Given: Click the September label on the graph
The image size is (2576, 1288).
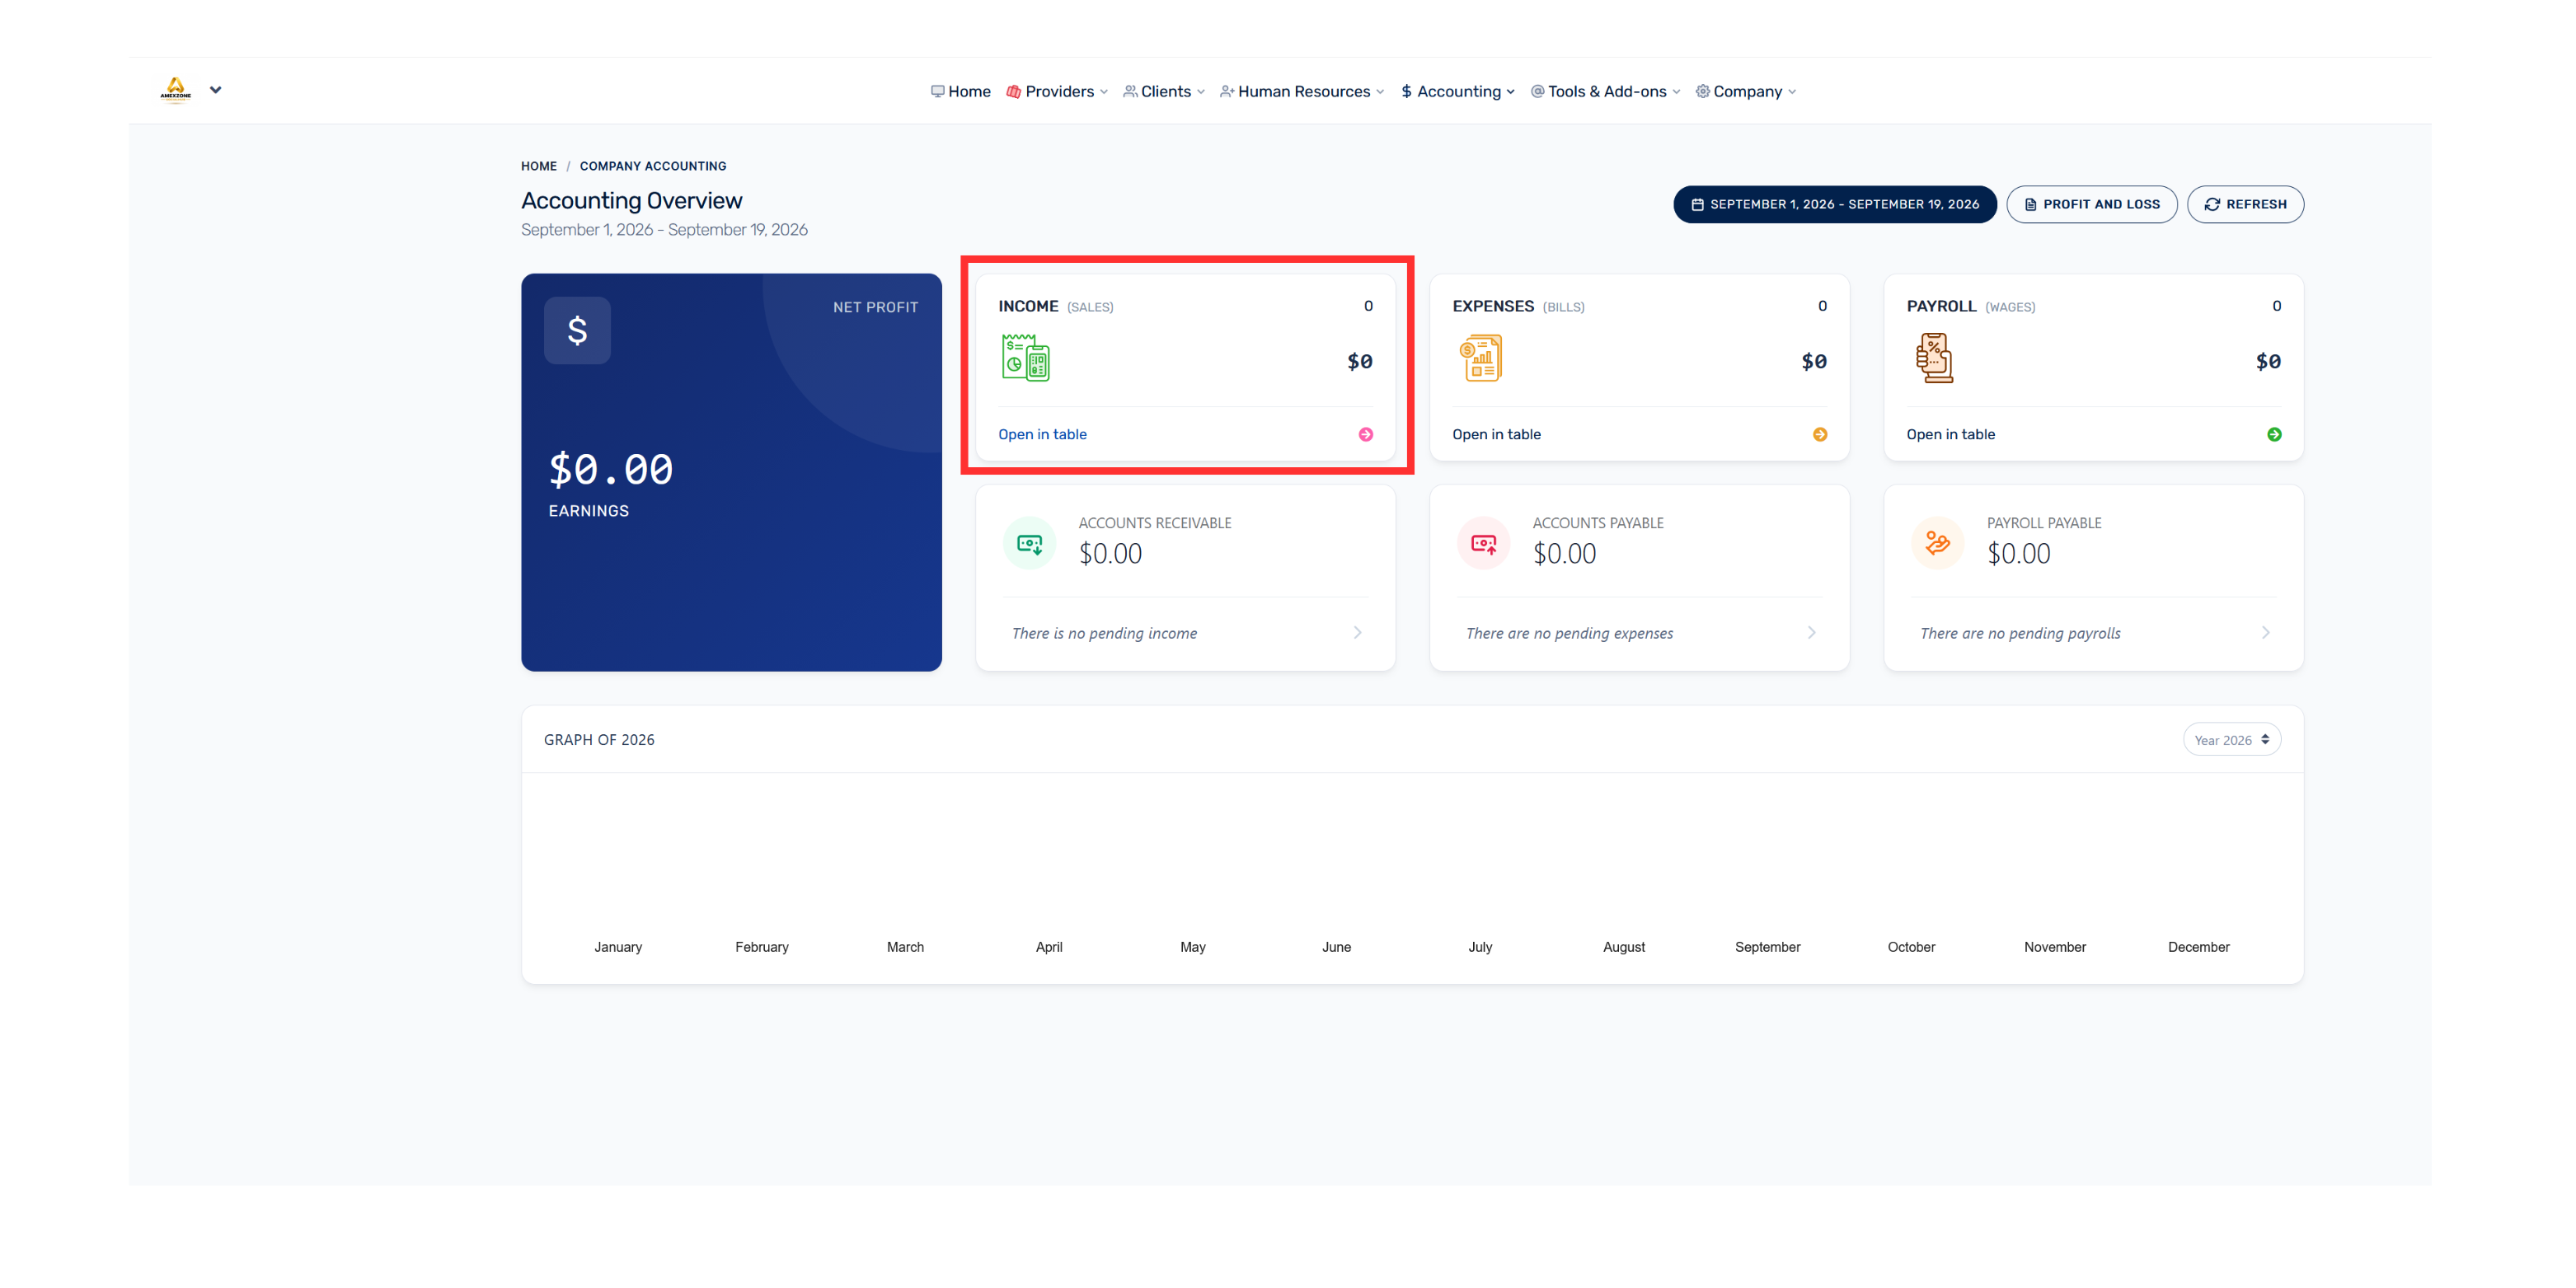Looking at the screenshot, I should point(1767,947).
